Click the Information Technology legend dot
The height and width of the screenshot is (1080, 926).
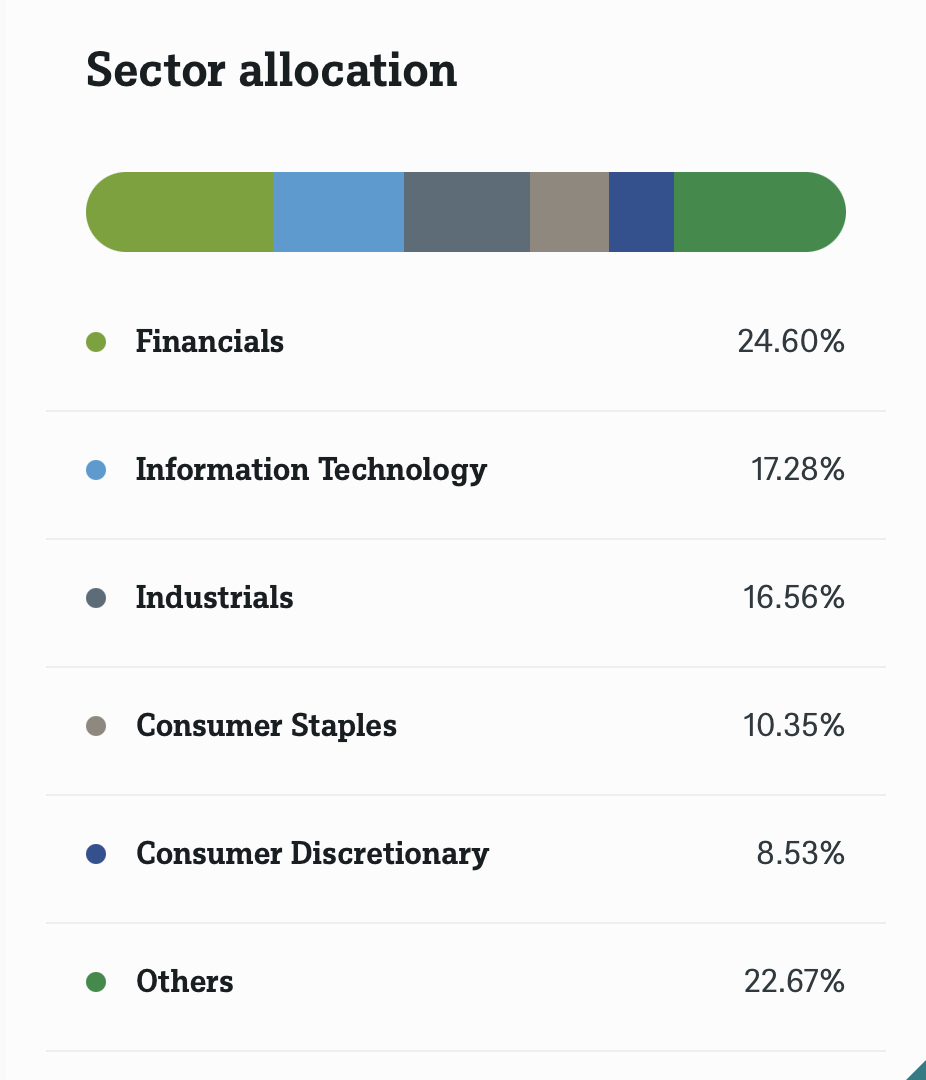tap(96, 470)
